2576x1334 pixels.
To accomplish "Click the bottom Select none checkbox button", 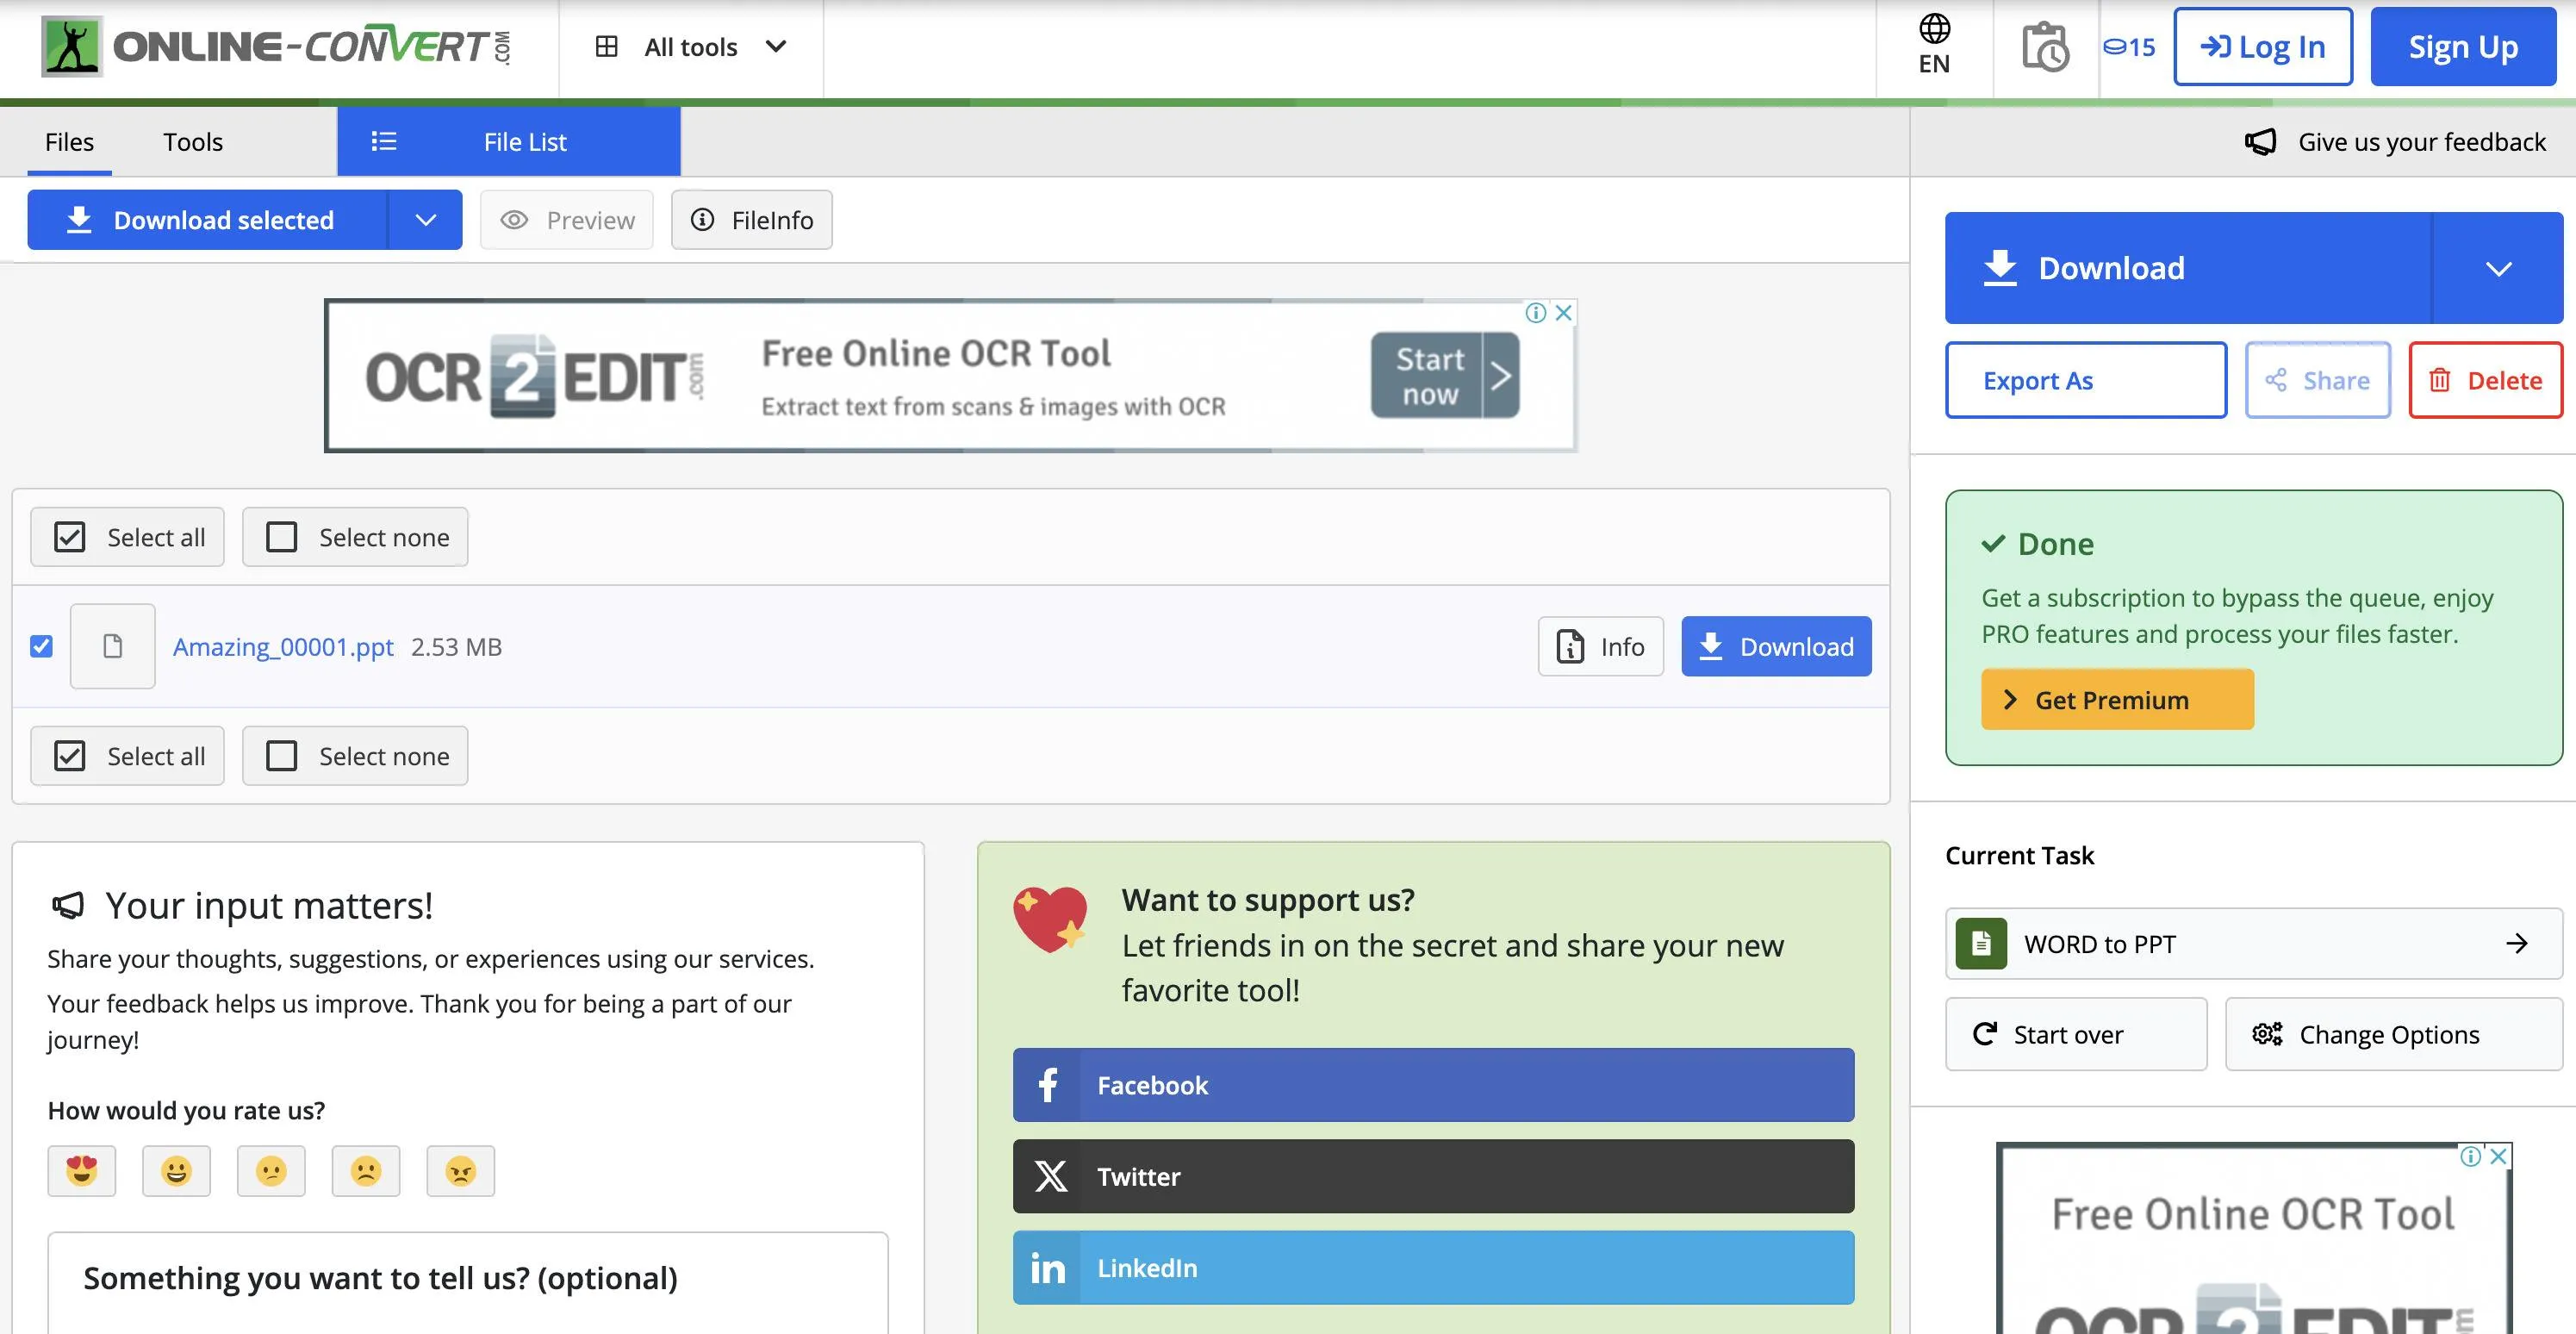I will pyautogui.click(x=355, y=756).
